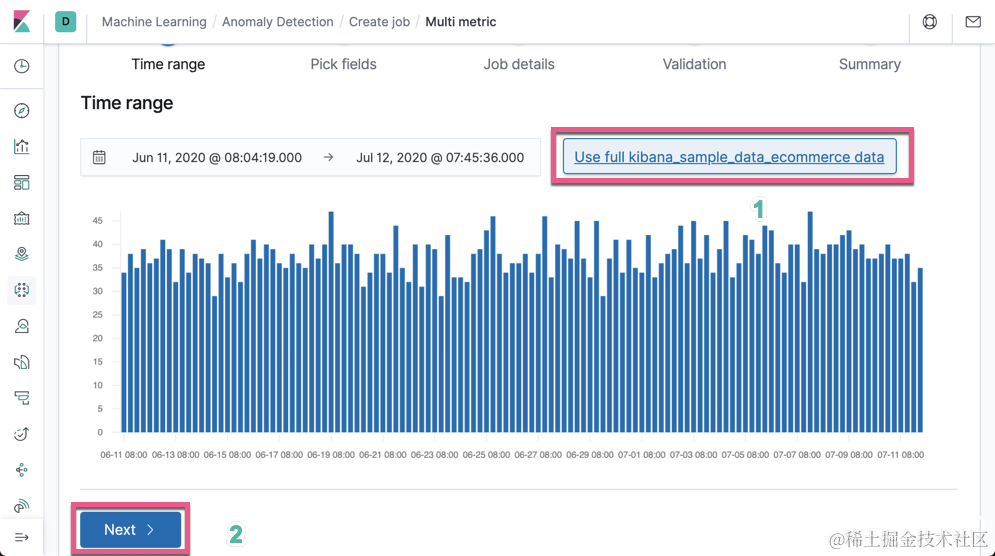Select the Validation step
This screenshot has height=556, width=995.
pos(694,64)
